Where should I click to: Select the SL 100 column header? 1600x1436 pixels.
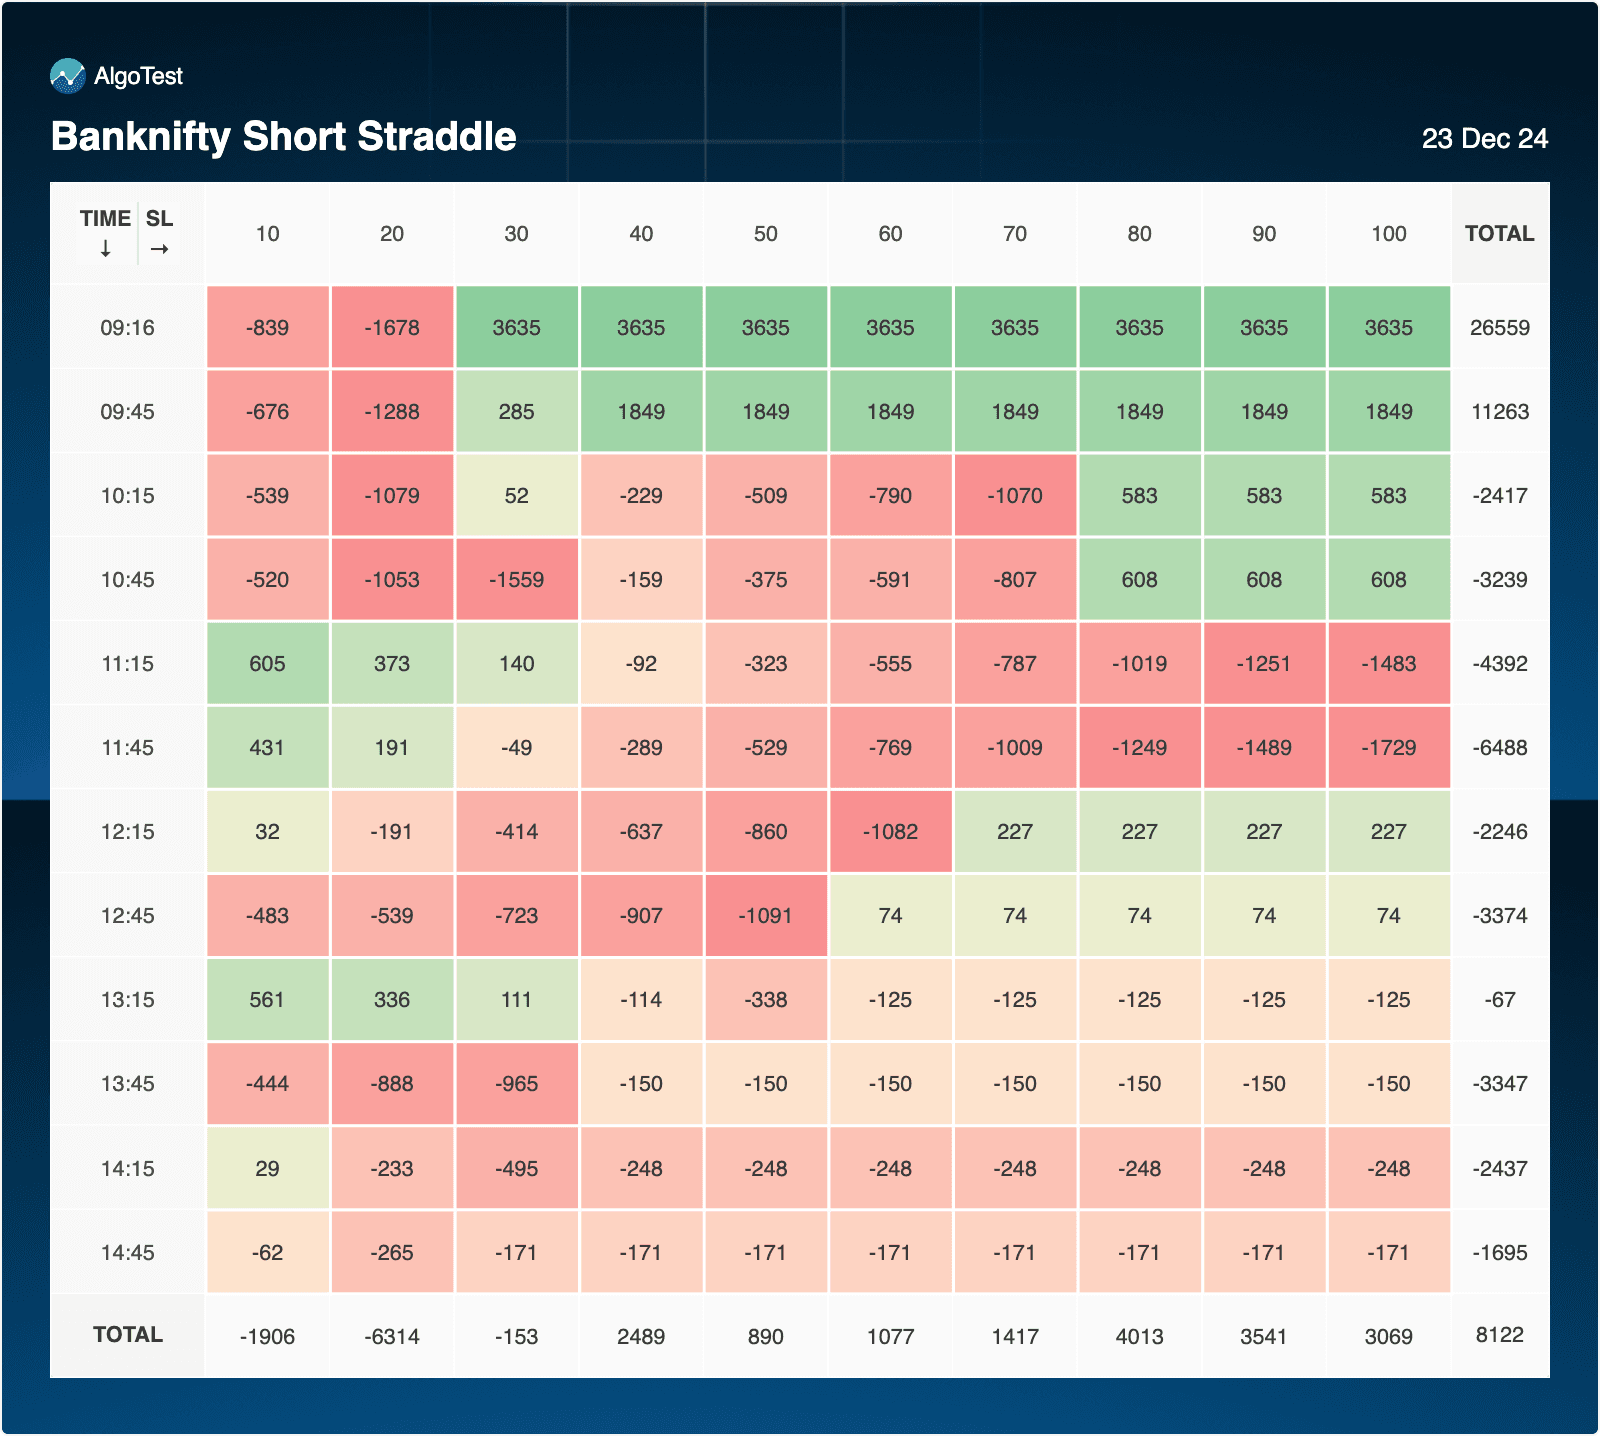click(x=1388, y=234)
